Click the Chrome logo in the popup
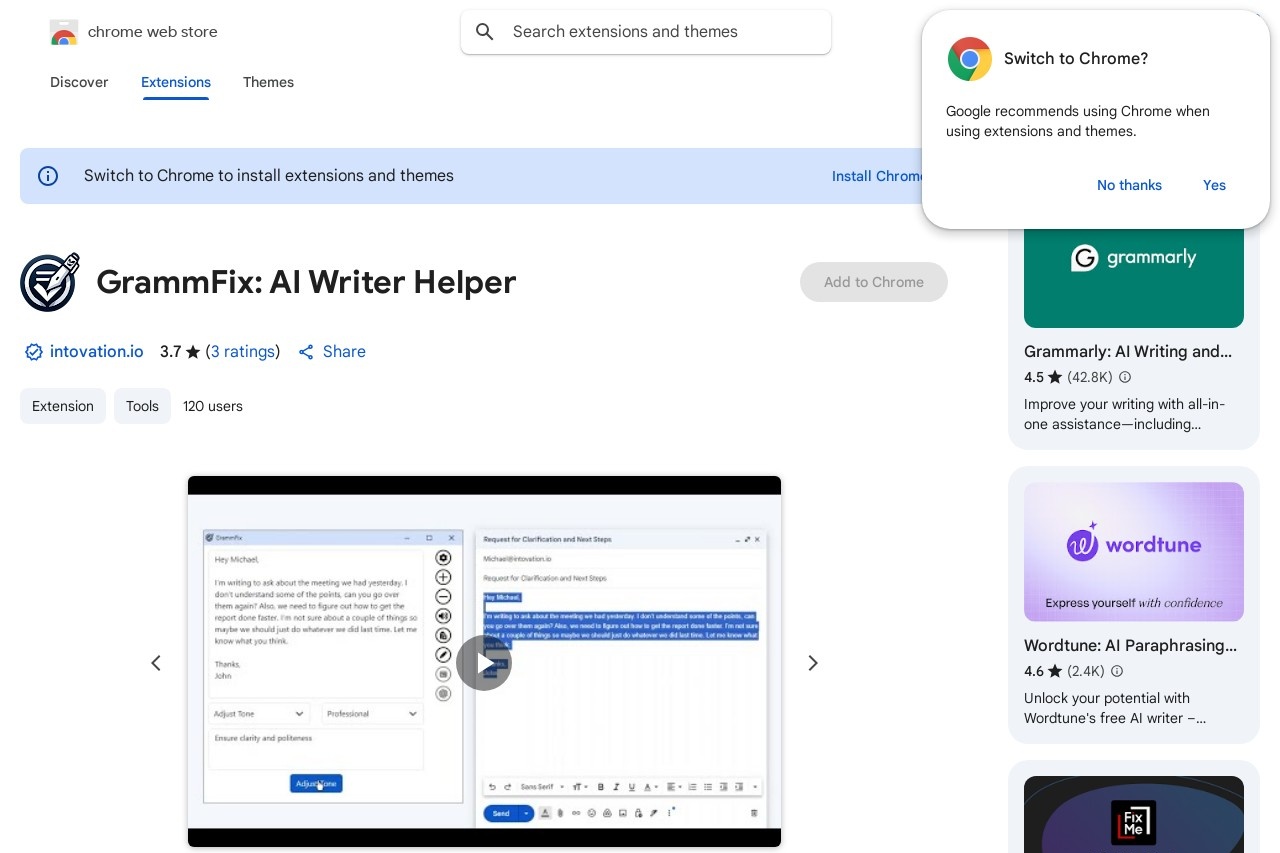 click(x=969, y=59)
